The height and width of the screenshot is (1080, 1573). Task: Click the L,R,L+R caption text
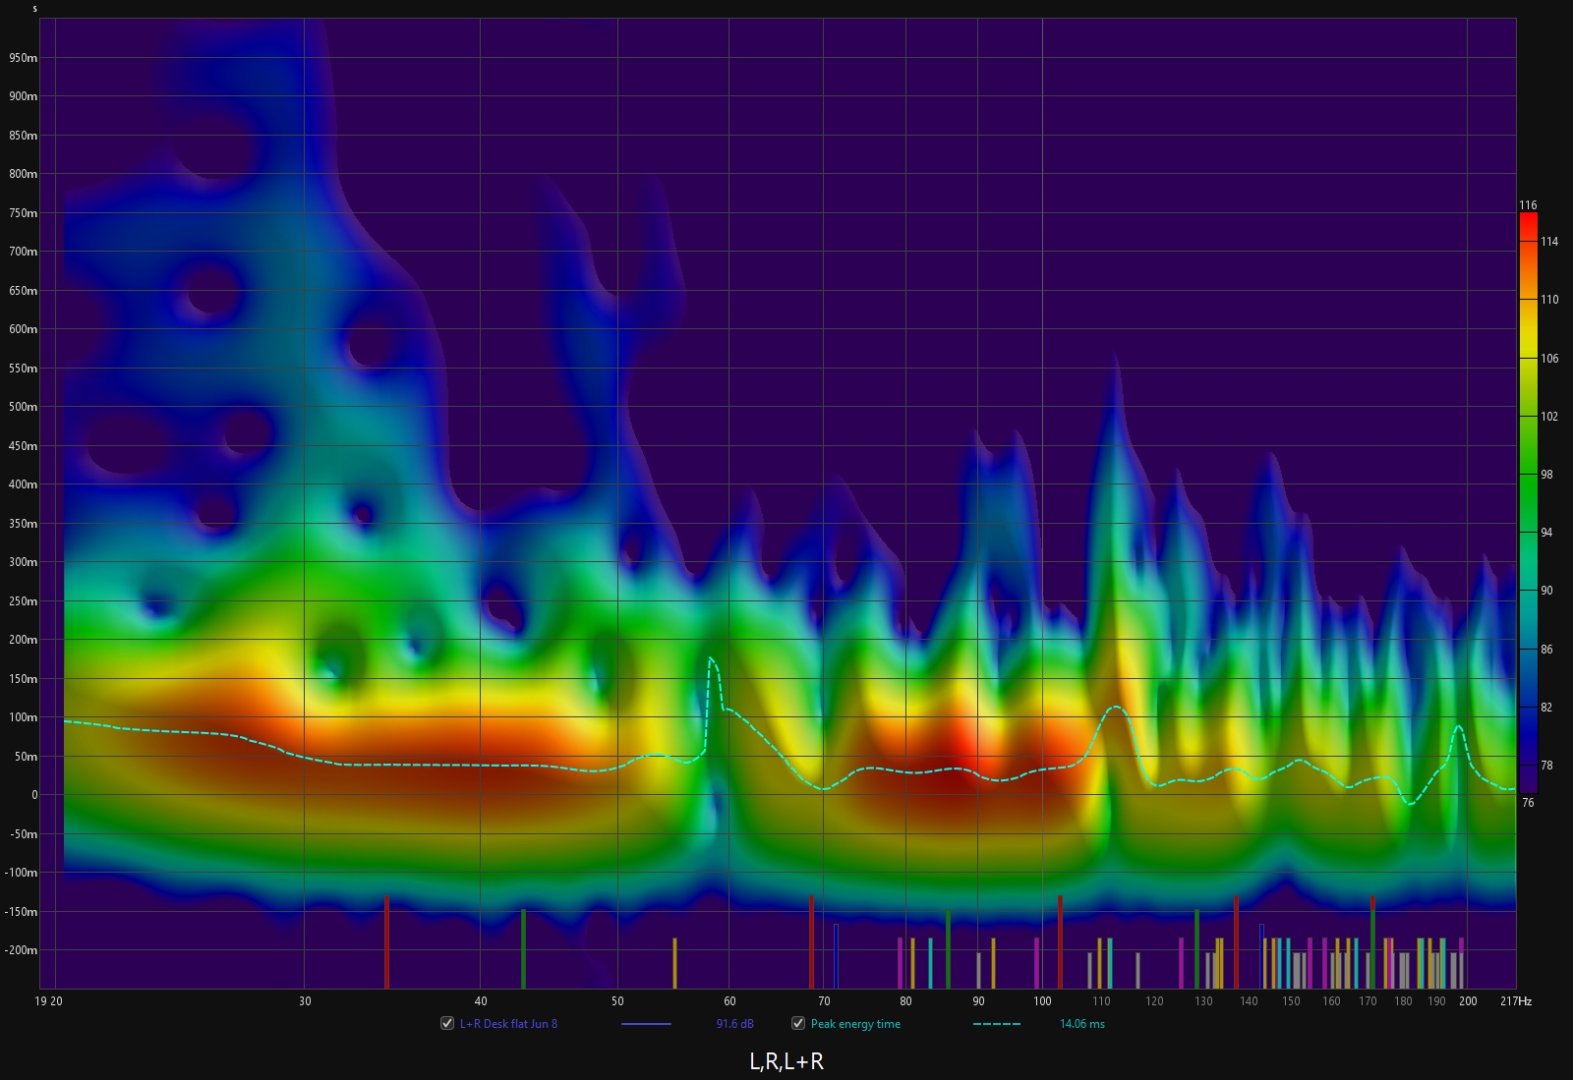click(786, 1062)
